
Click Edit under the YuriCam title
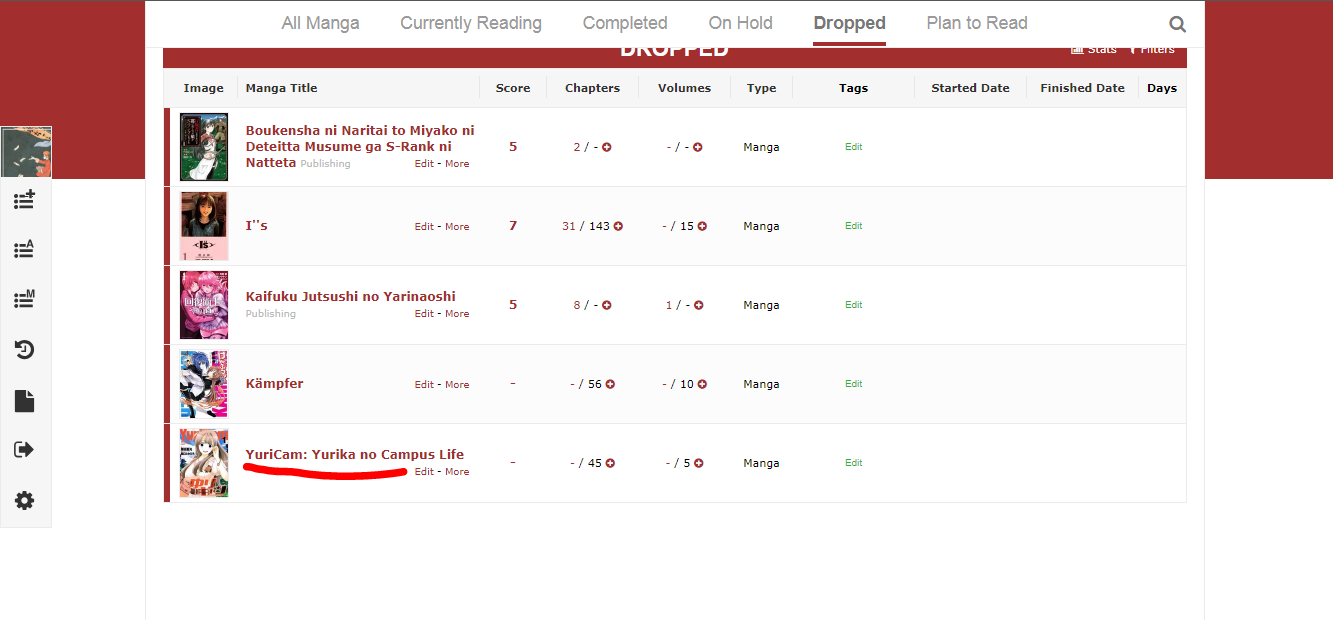coord(425,472)
